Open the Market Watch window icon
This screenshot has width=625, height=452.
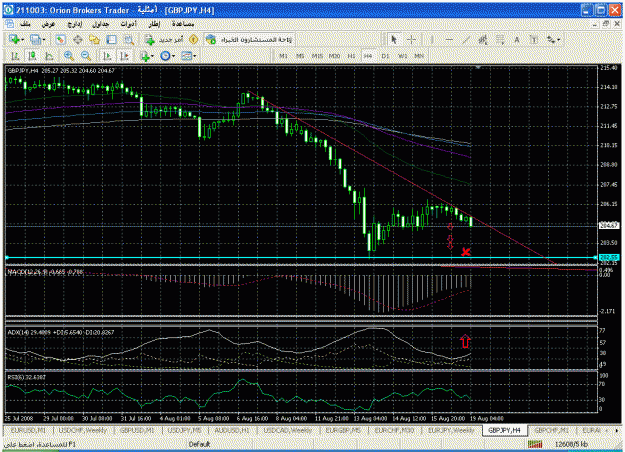click(x=60, y=39)
